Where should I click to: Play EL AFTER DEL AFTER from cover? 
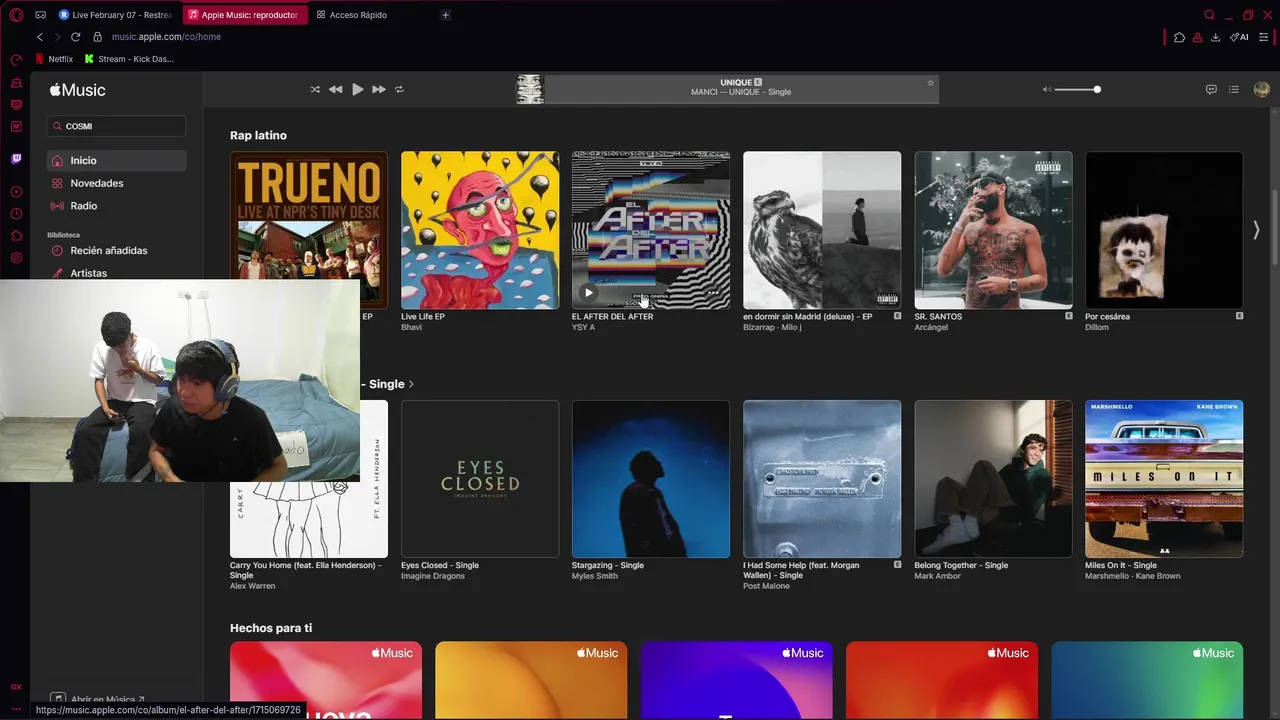[588, 293]
